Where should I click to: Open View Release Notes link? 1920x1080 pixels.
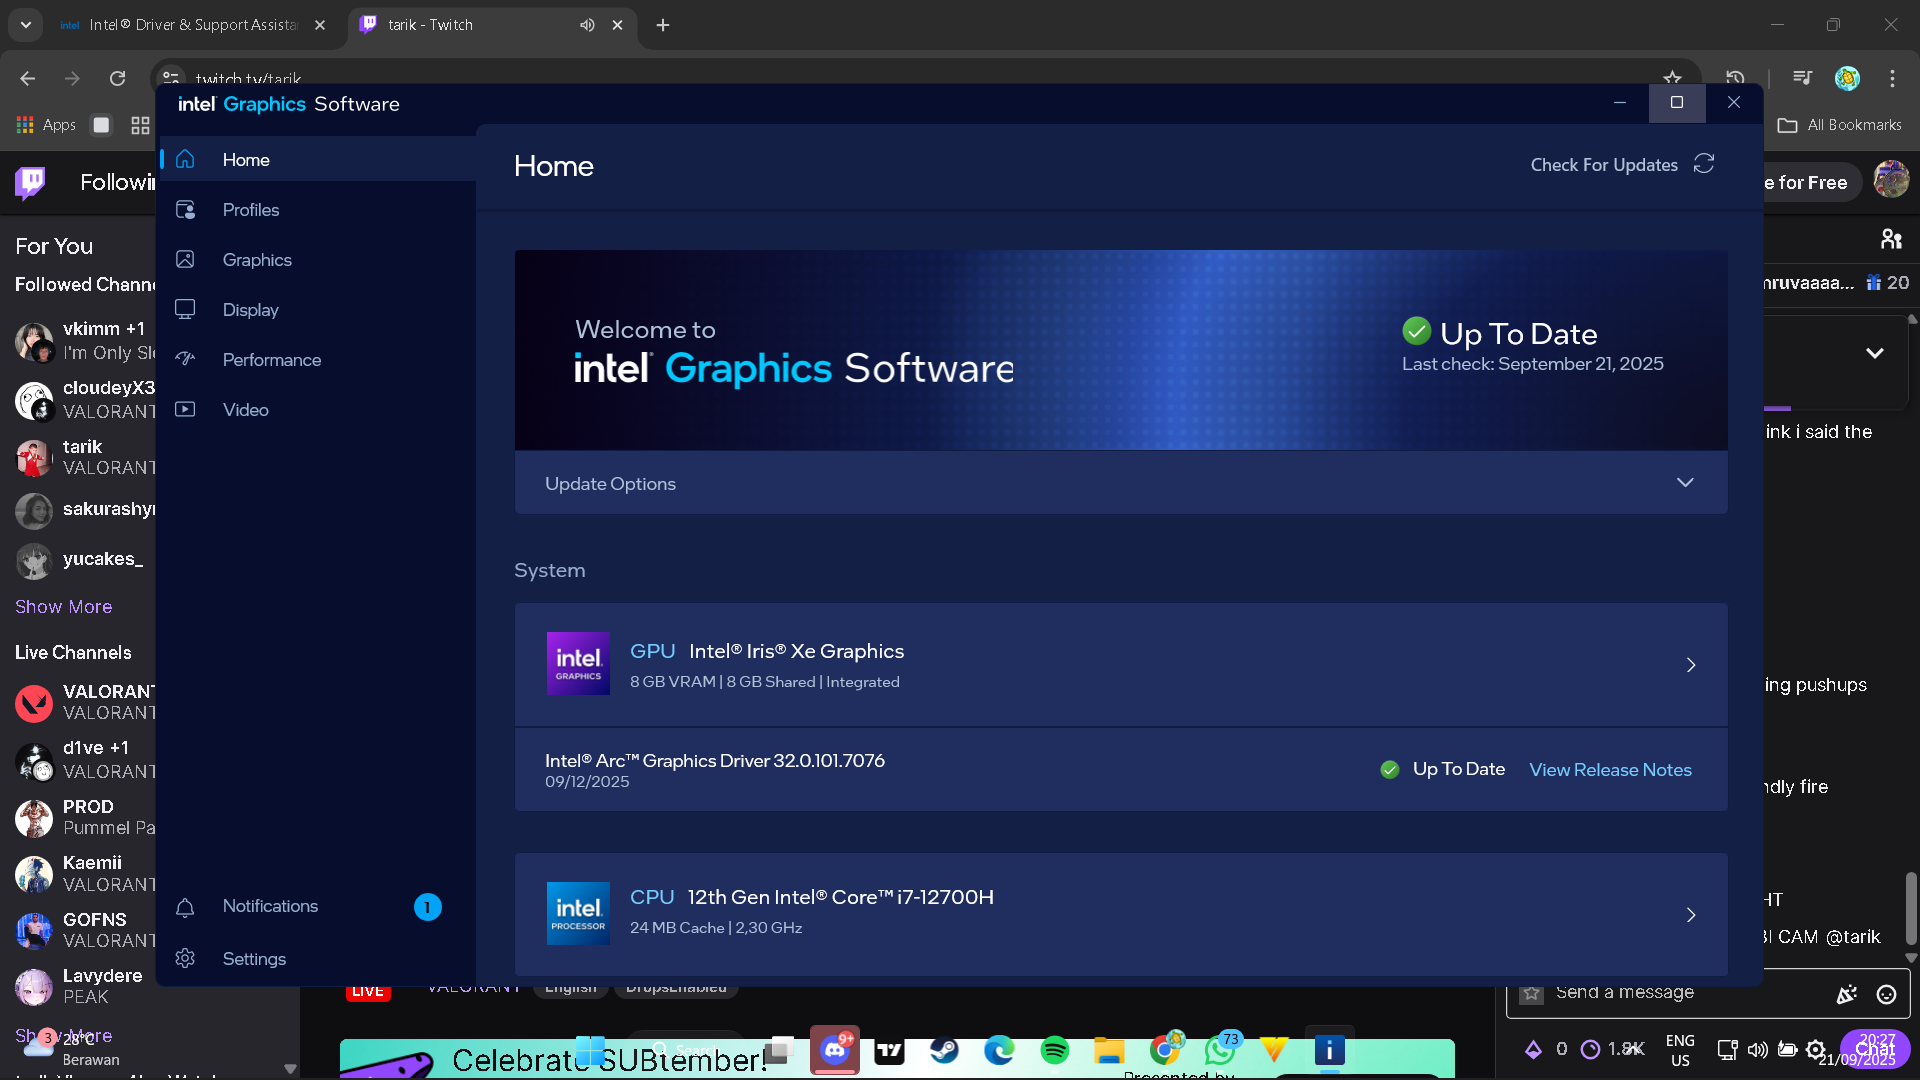[x=1610, y=770]
